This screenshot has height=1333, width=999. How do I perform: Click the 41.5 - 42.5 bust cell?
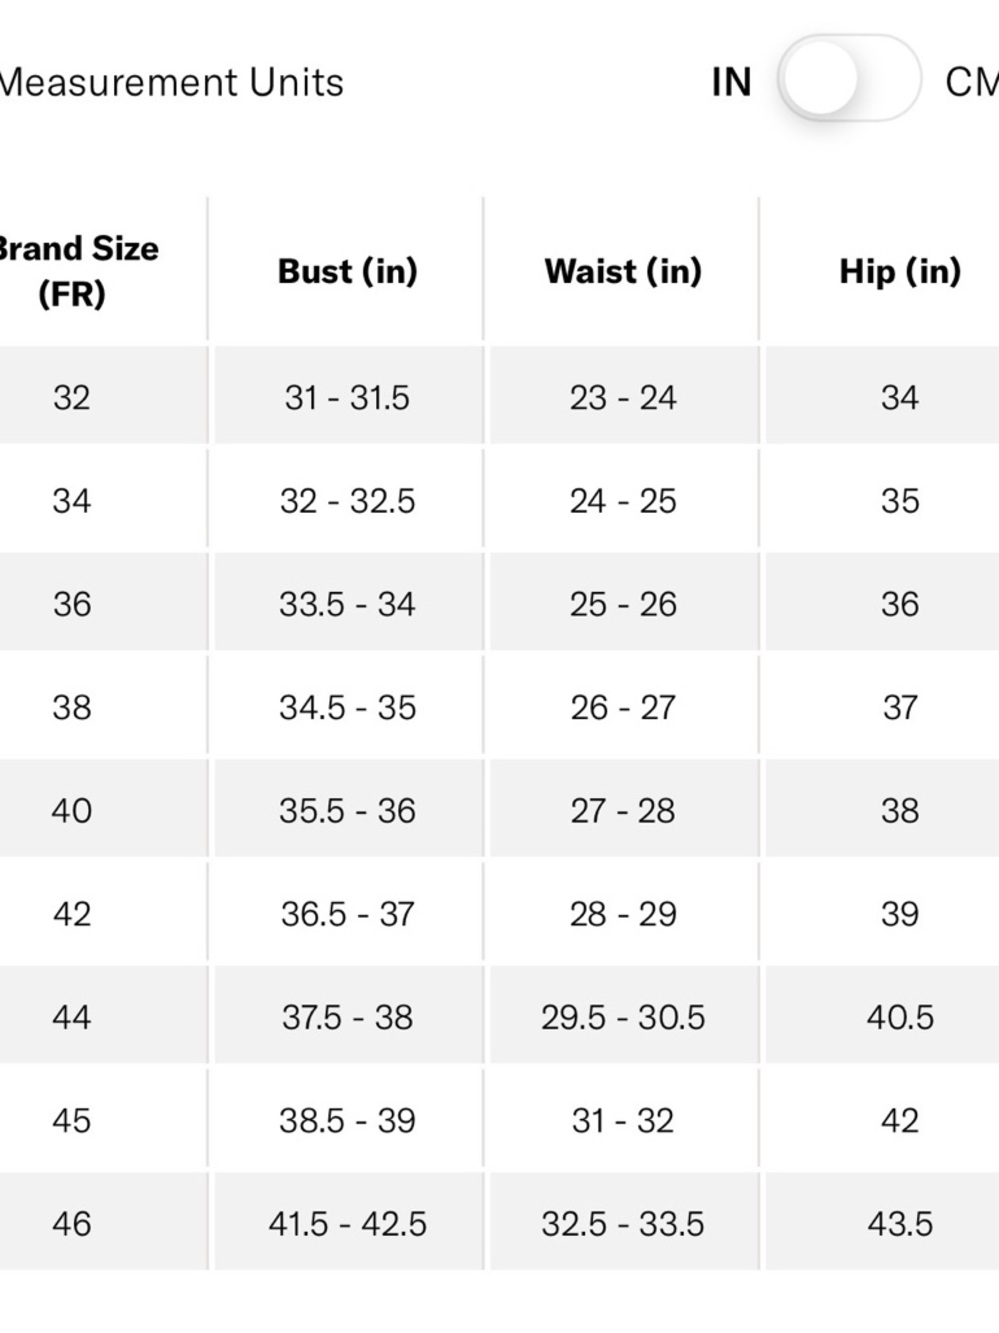347,1223
